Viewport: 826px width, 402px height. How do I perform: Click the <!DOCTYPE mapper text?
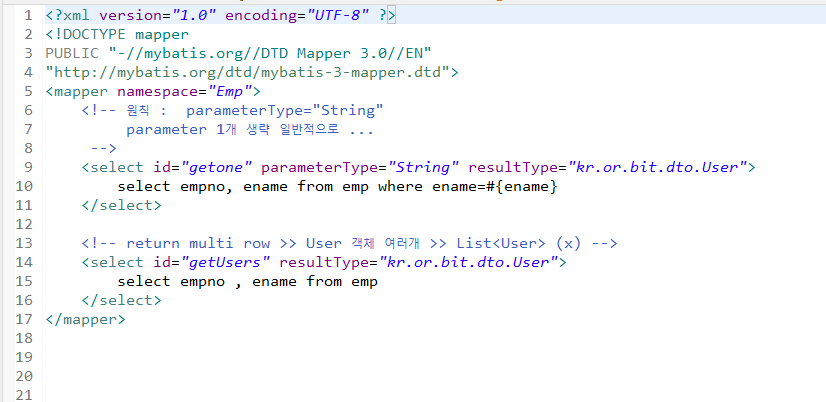[x=117, y=35]
